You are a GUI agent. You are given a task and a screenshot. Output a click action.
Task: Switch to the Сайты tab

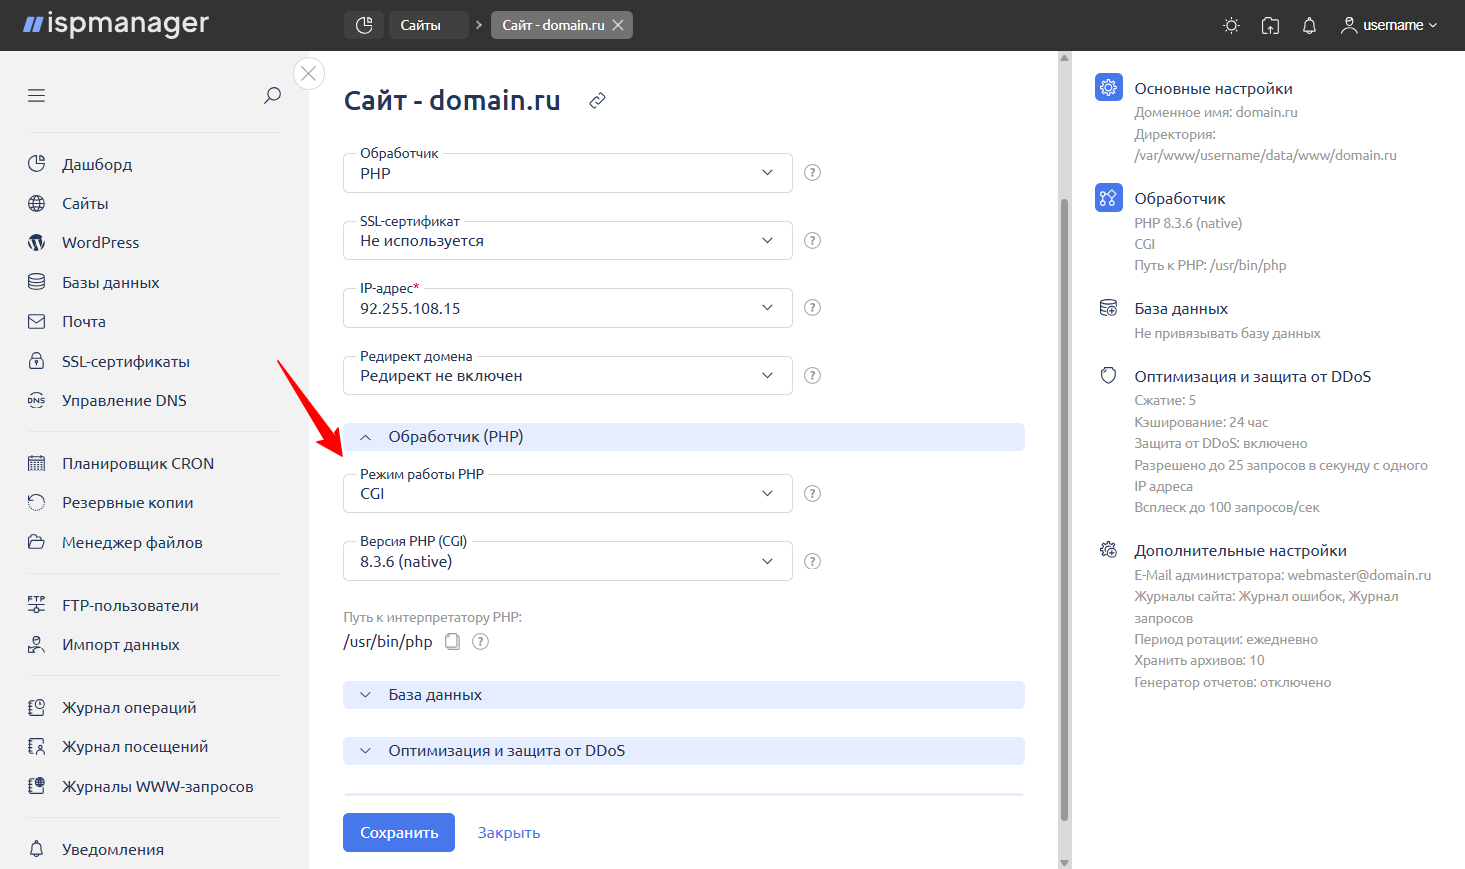421,25
